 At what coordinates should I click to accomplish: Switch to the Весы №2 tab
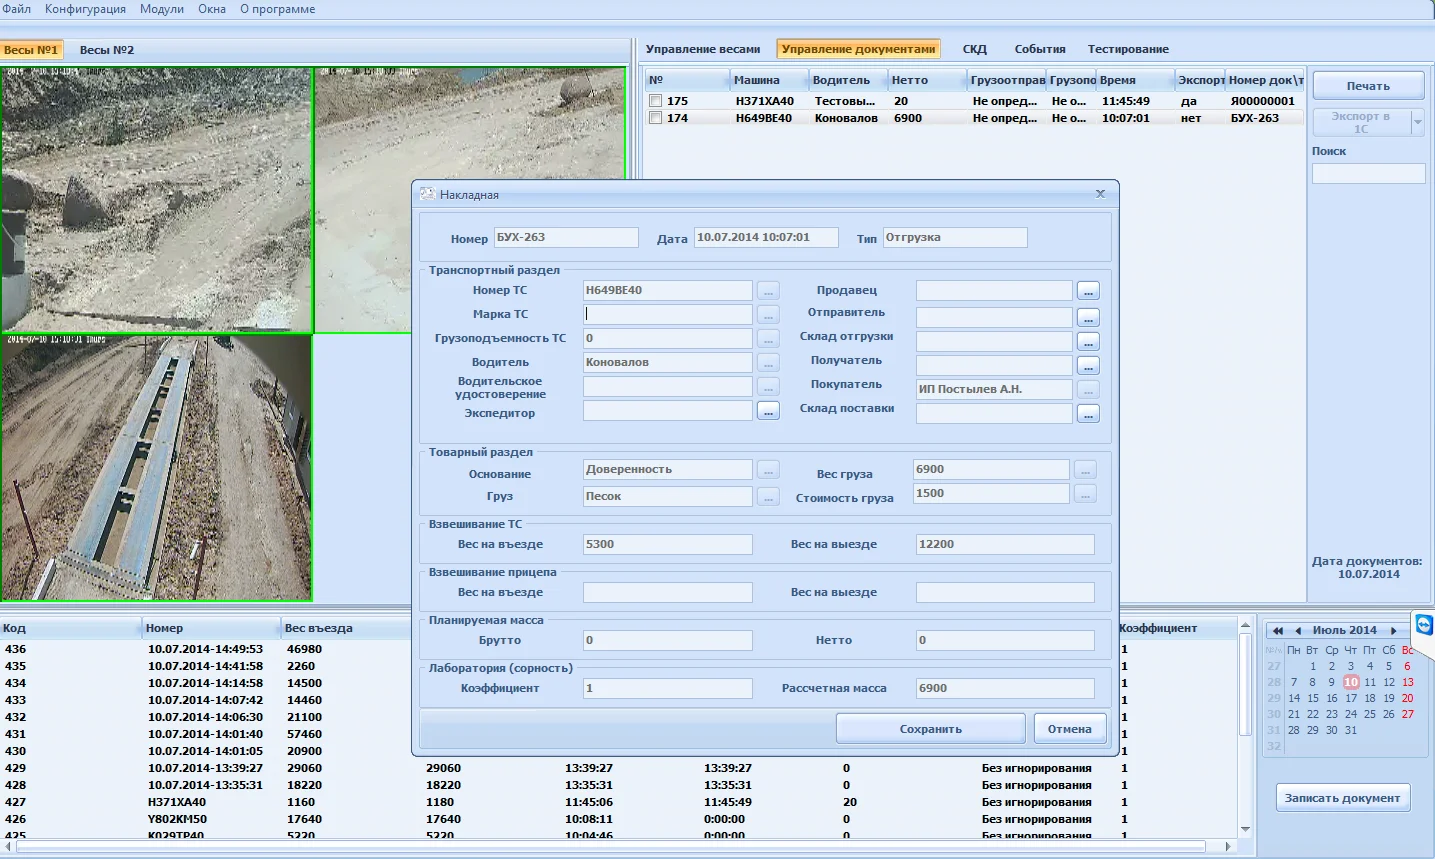(x=106, y=50)
